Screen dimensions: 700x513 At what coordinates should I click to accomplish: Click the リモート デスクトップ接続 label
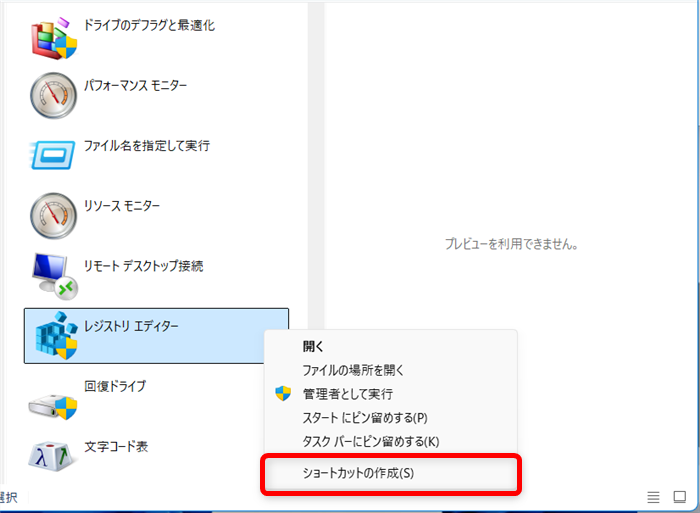(x=144, y=266)
